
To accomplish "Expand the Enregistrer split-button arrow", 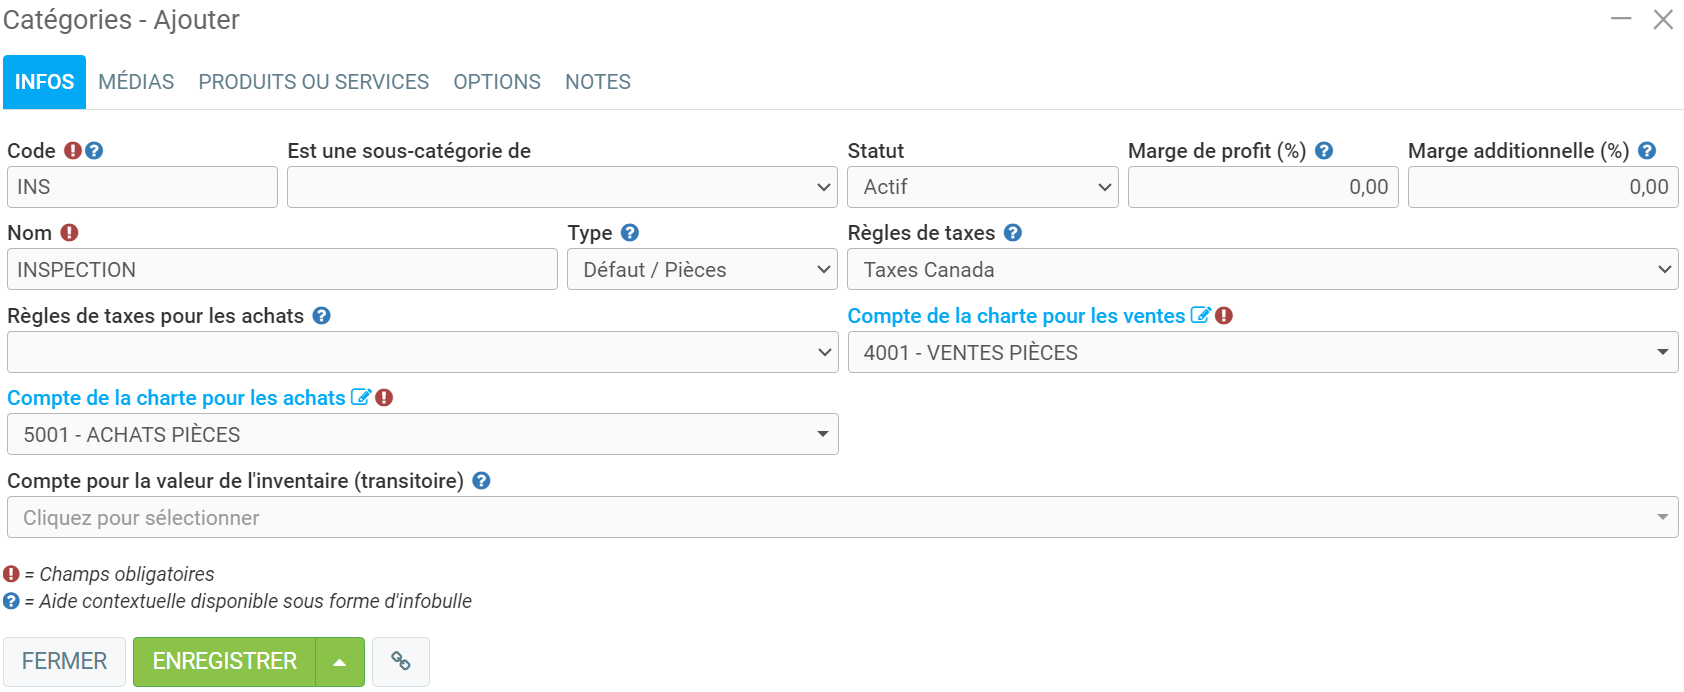I will pyautogui.click(x=340, y=662).
